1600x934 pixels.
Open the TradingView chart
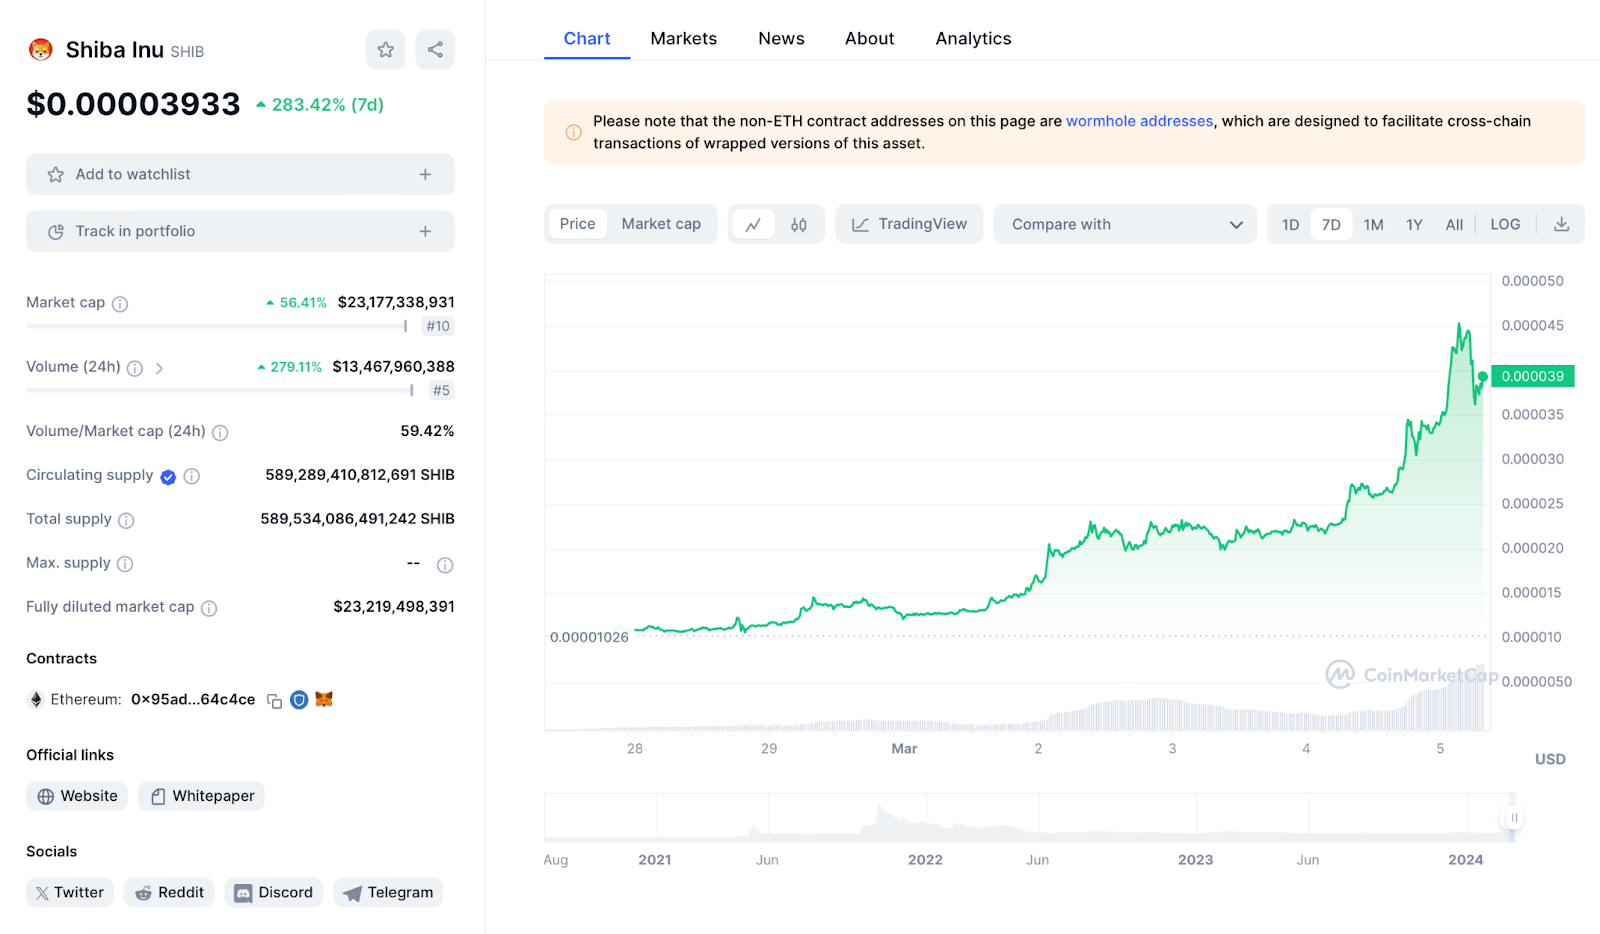click(x=909, y=224)
